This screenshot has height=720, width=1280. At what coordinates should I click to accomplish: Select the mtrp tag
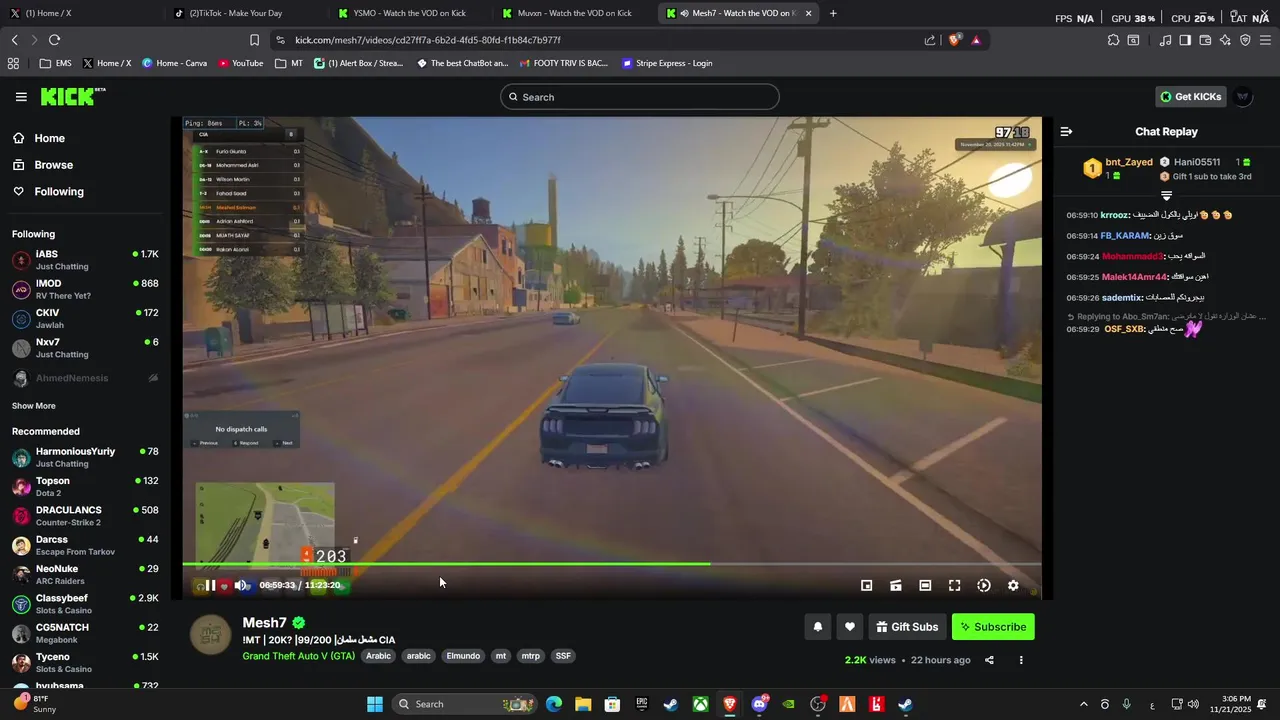(x=530, y=656)
